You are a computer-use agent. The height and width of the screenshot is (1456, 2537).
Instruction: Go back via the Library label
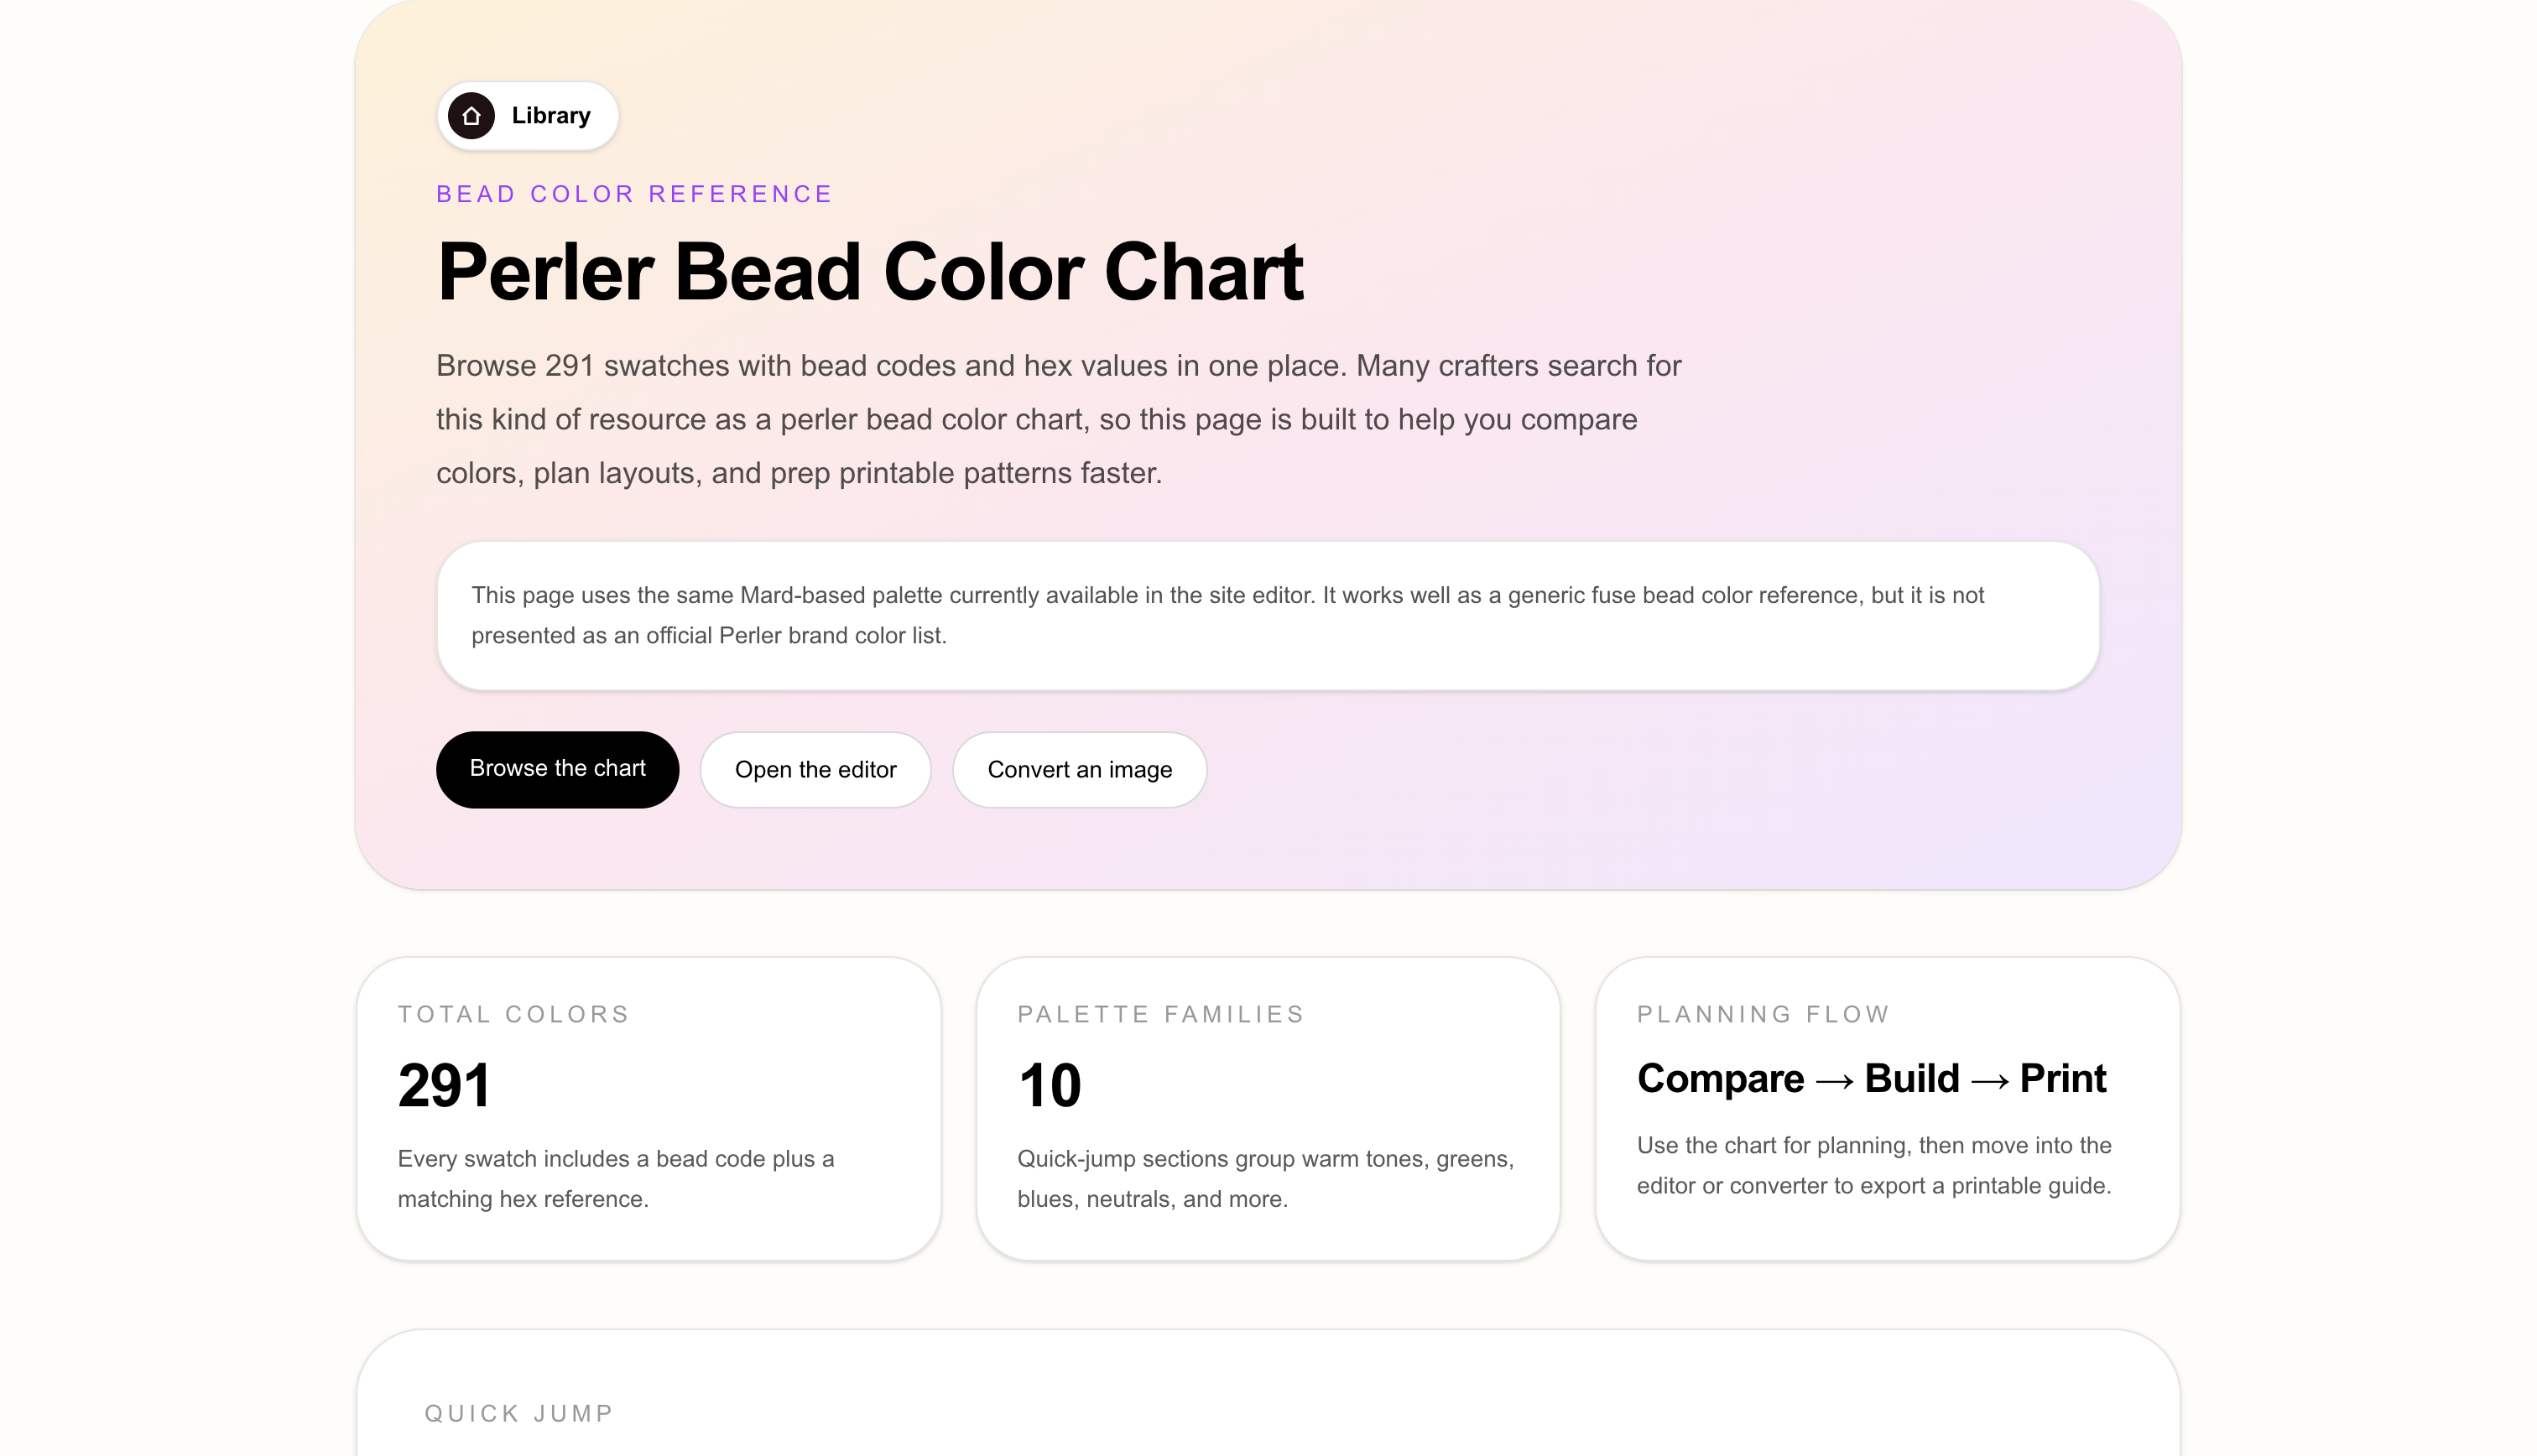point(551,116)
